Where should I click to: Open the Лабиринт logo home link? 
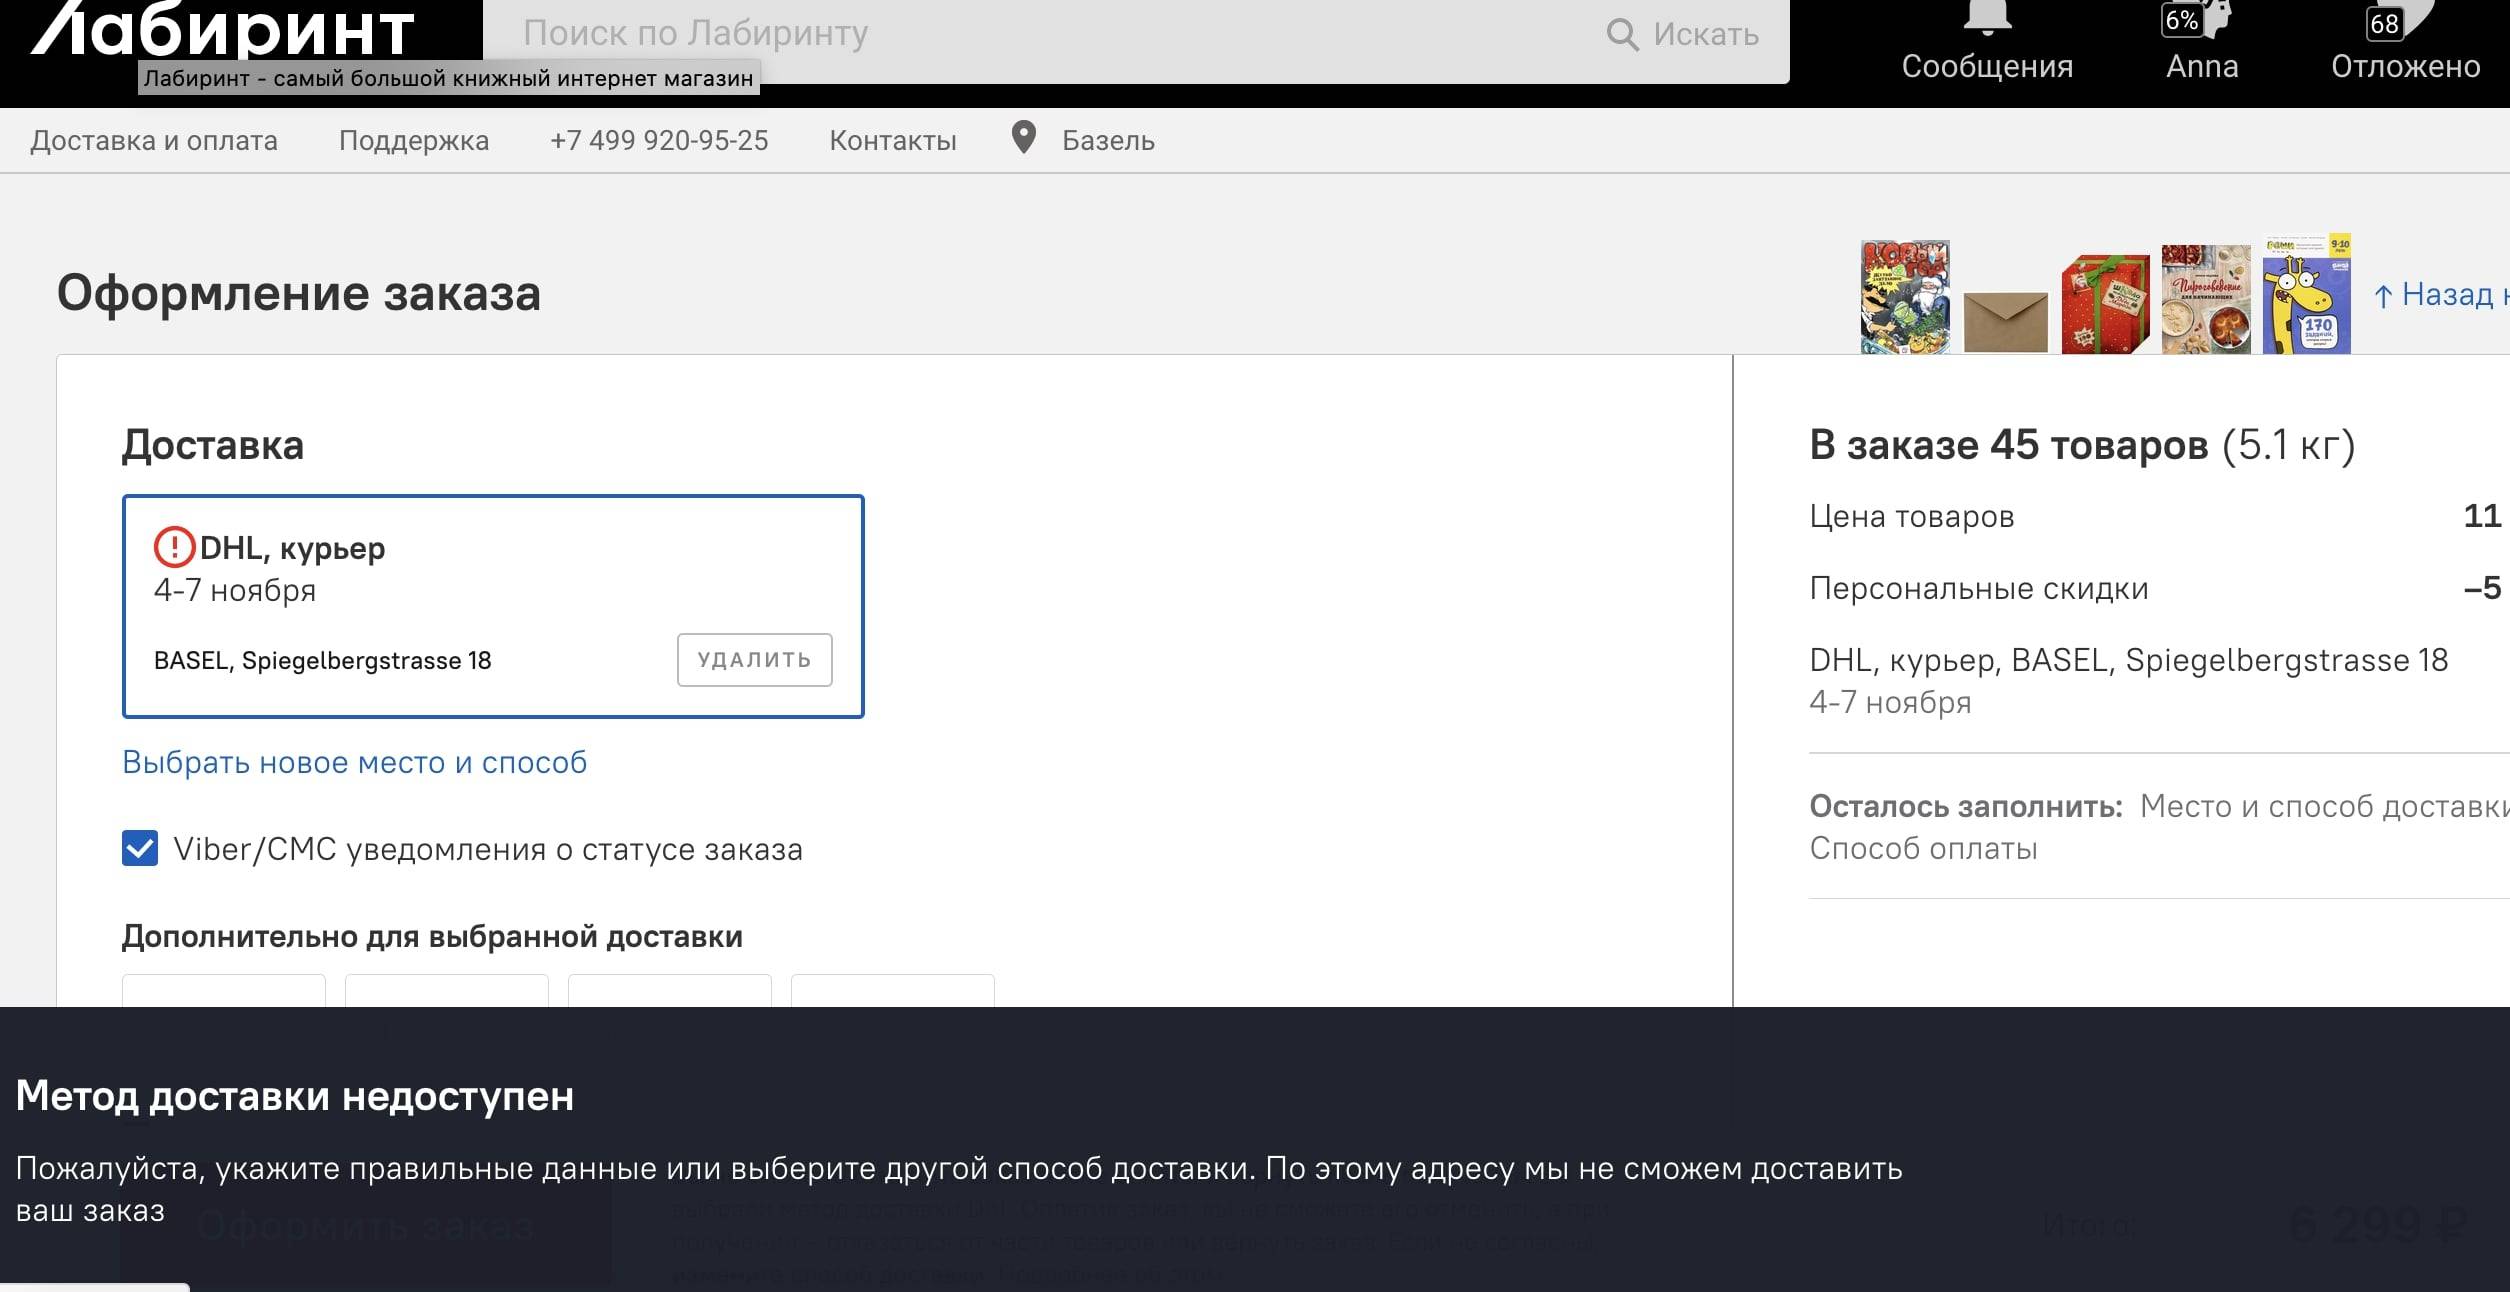[x=223, y=28]
